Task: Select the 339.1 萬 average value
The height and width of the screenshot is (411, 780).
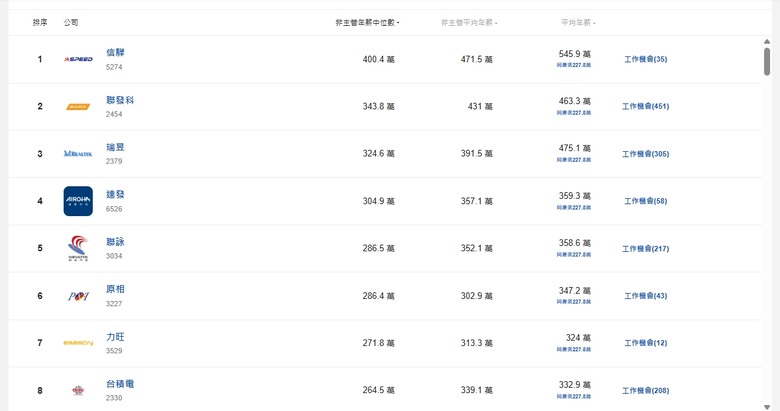Action: (x=477, y=391)
